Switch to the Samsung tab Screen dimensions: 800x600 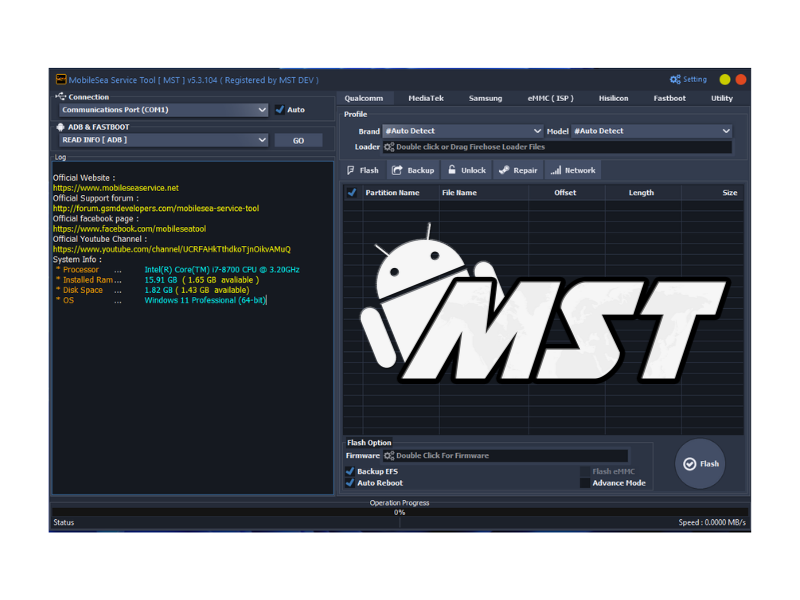(x=485, y=98)
